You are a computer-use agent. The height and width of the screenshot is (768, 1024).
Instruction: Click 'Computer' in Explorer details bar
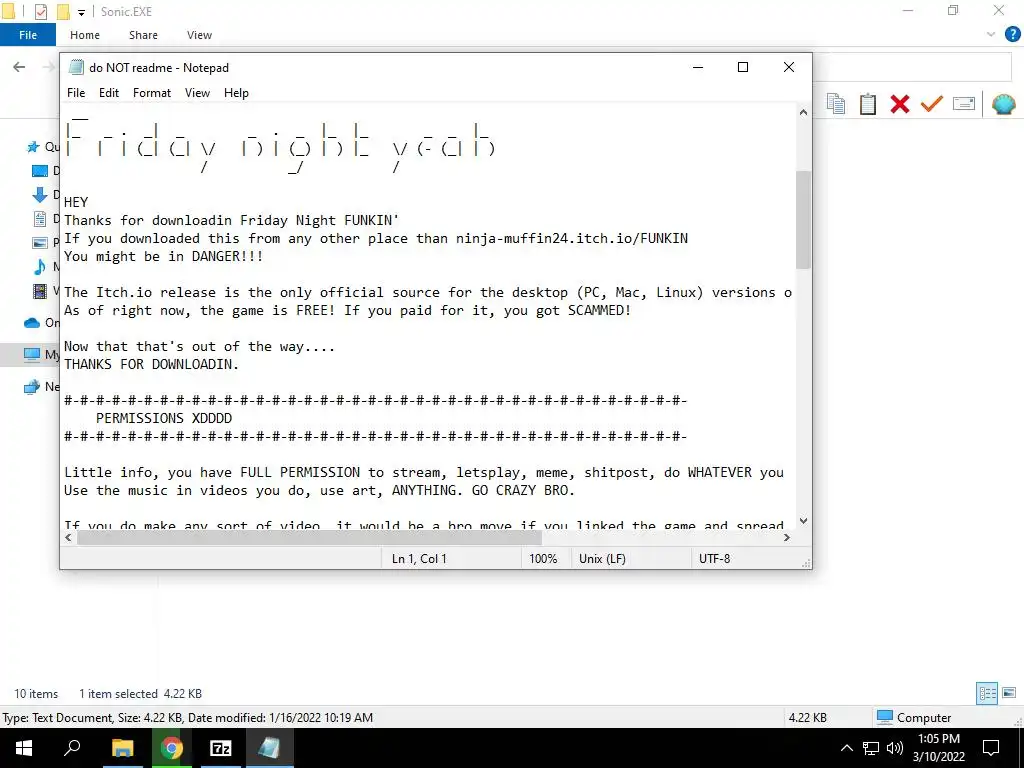coord(924,718)
